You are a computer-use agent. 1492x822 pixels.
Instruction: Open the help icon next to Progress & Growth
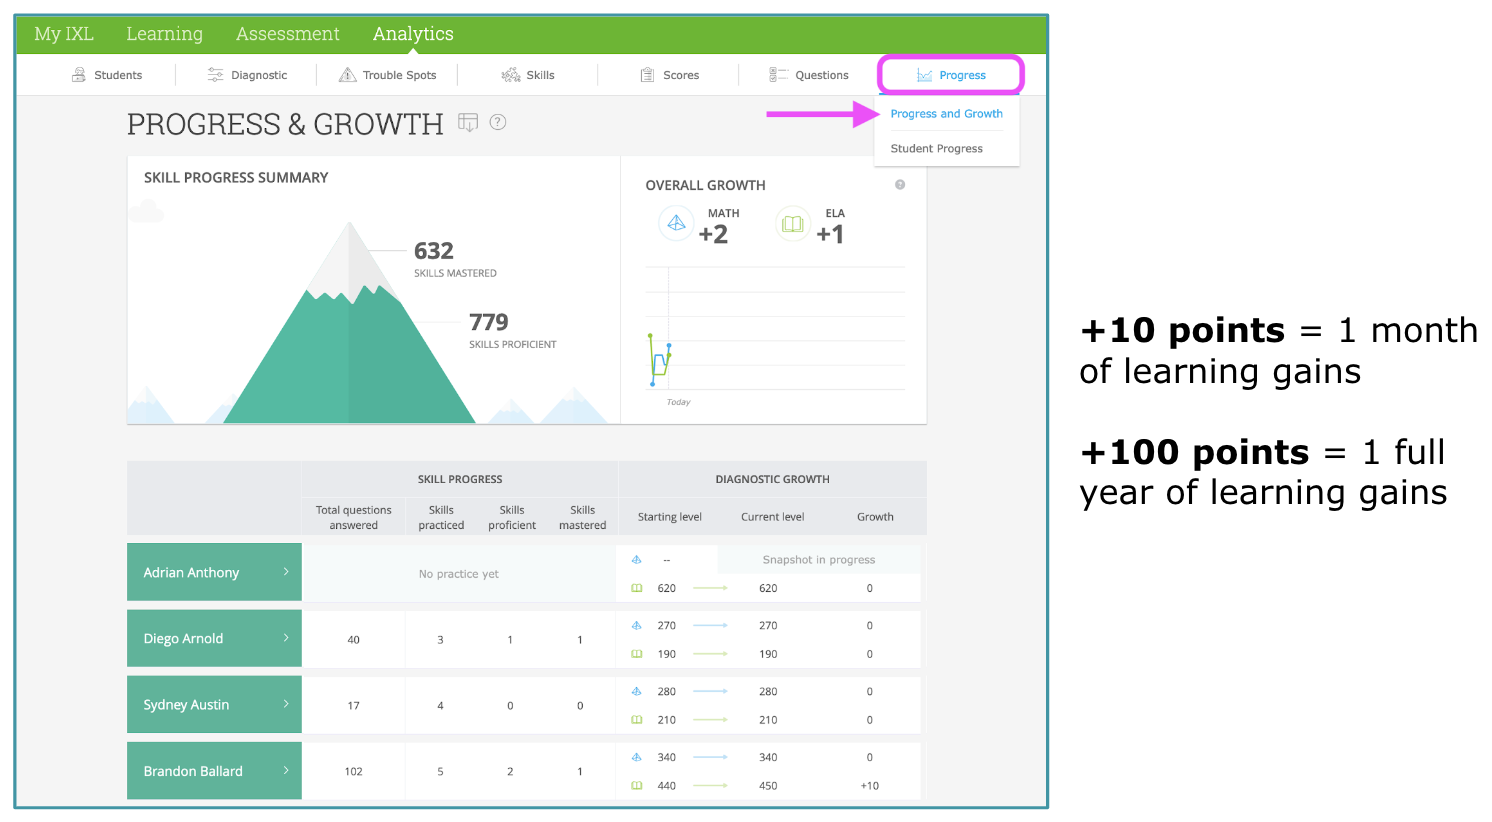498,122
